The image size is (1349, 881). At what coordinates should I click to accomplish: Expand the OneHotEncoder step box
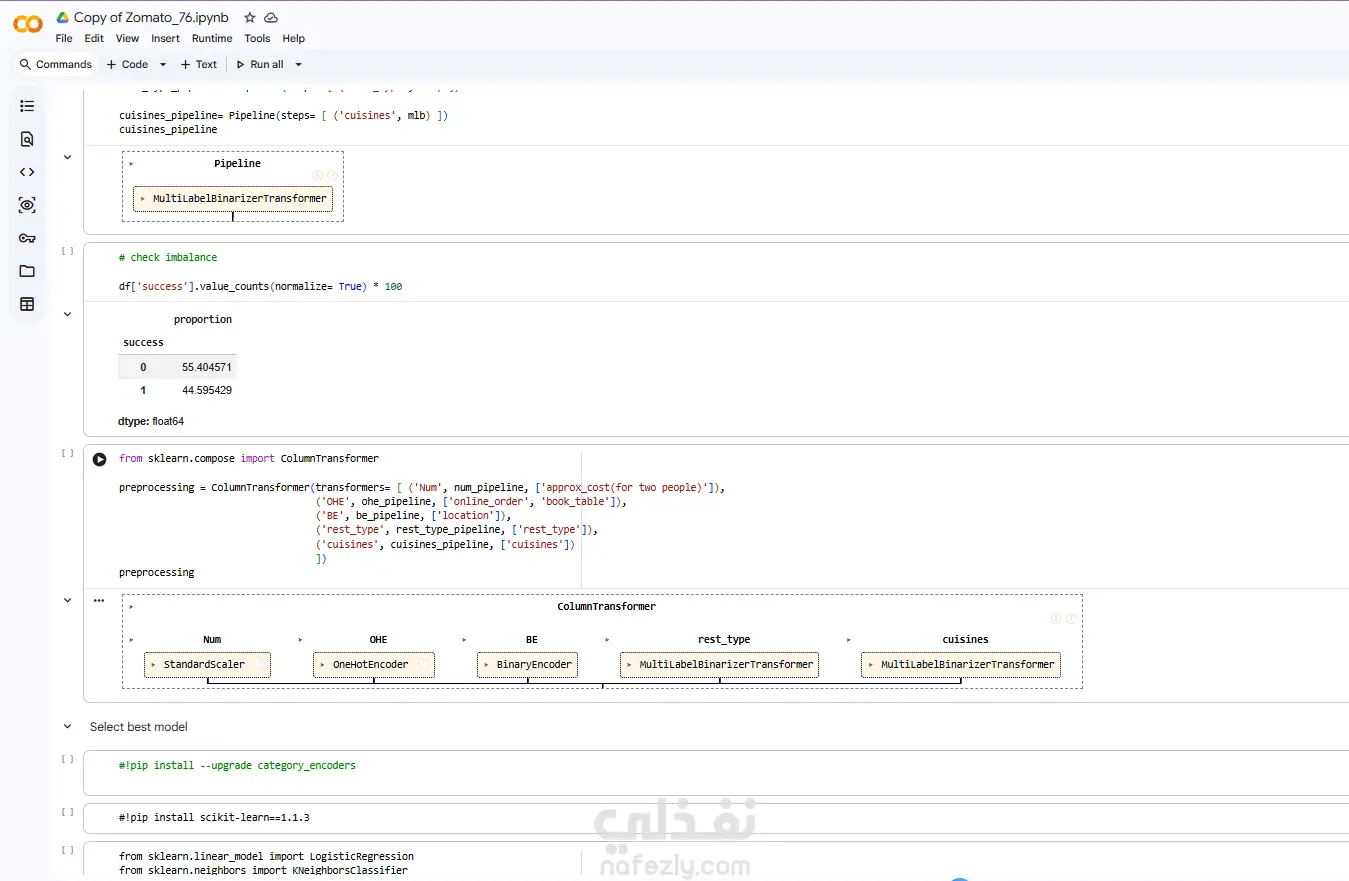[x=374, y=664]
